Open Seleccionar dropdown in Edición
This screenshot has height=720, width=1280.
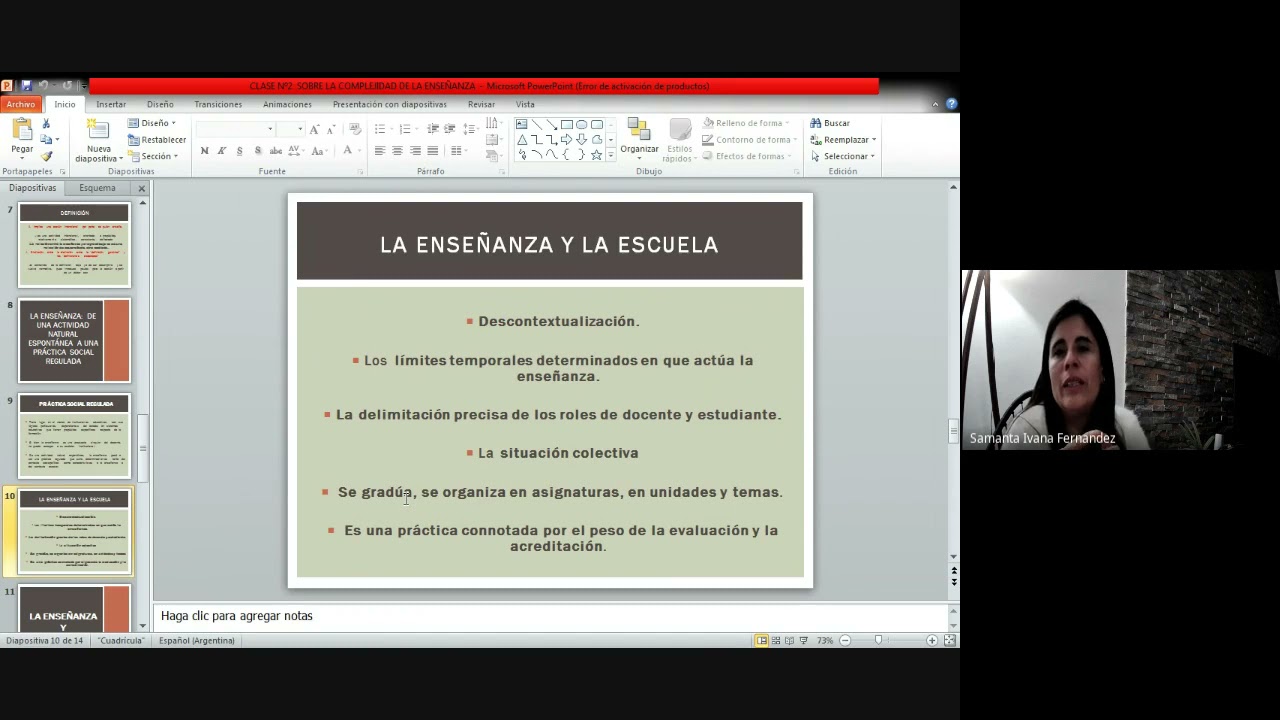point(843,156)
